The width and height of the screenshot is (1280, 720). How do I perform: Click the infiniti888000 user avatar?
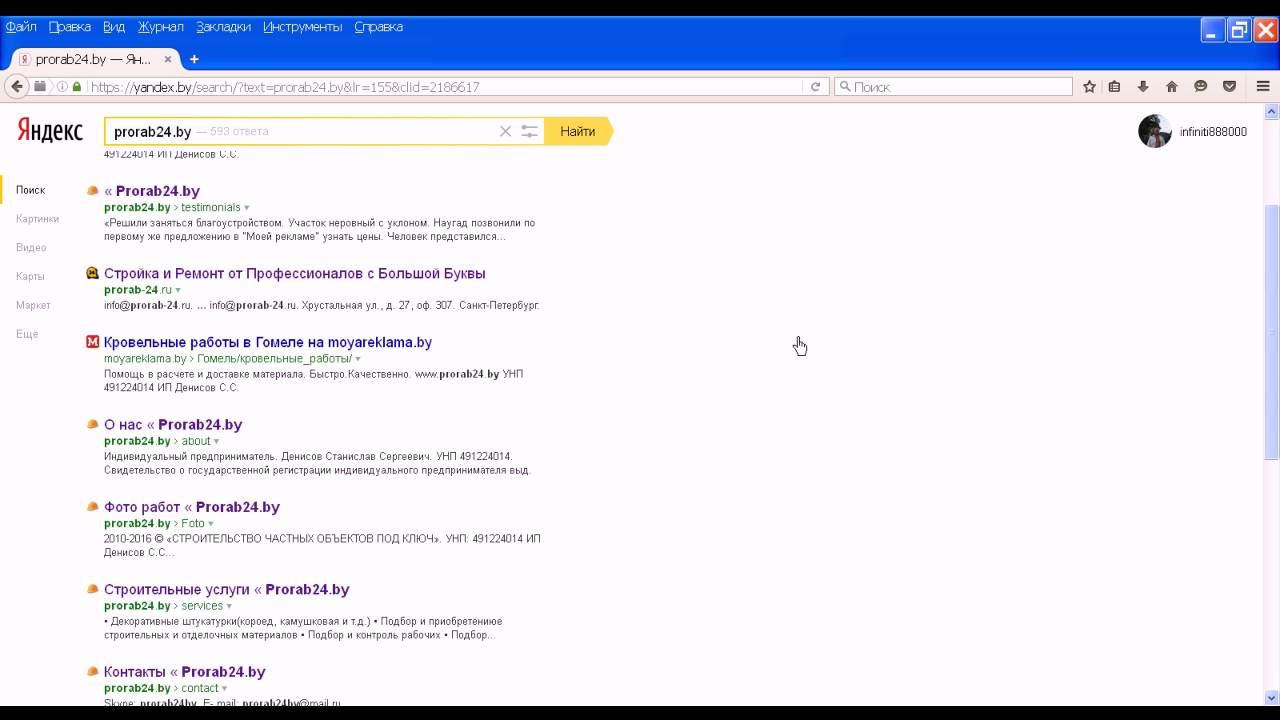(x=1155, y=131)
